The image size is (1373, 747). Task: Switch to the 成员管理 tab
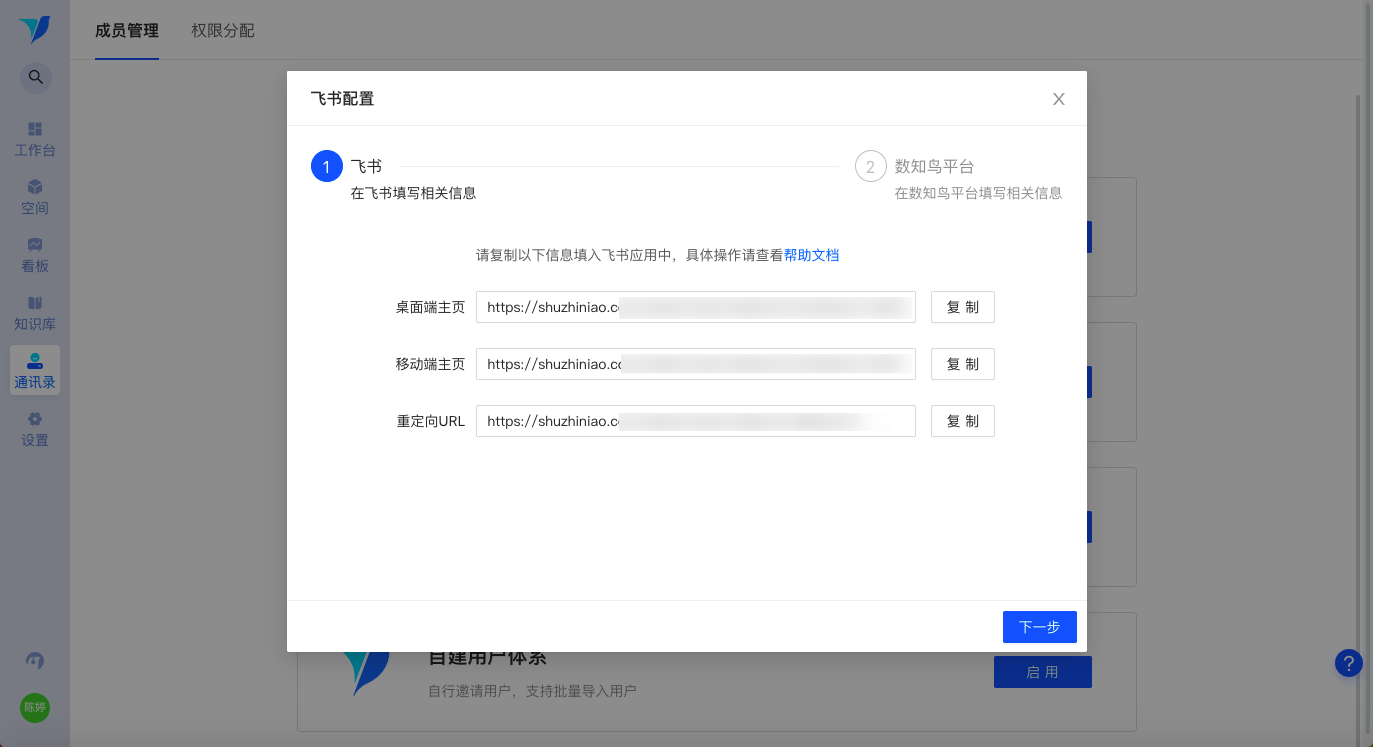pyautogui.click(x=127, y=30)
